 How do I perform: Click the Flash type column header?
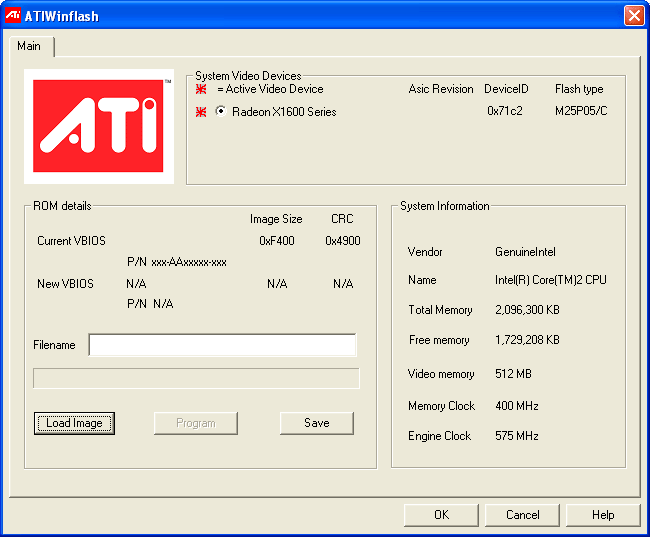pyautogui.click(x=579, y=90)
